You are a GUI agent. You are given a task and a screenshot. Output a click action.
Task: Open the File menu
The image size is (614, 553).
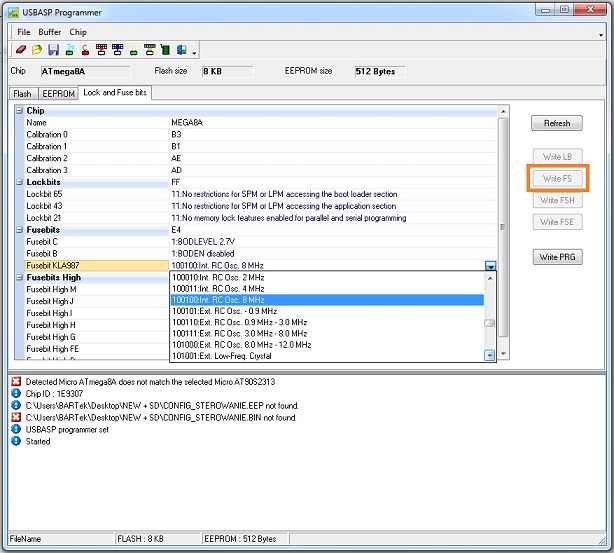(23, 32)
